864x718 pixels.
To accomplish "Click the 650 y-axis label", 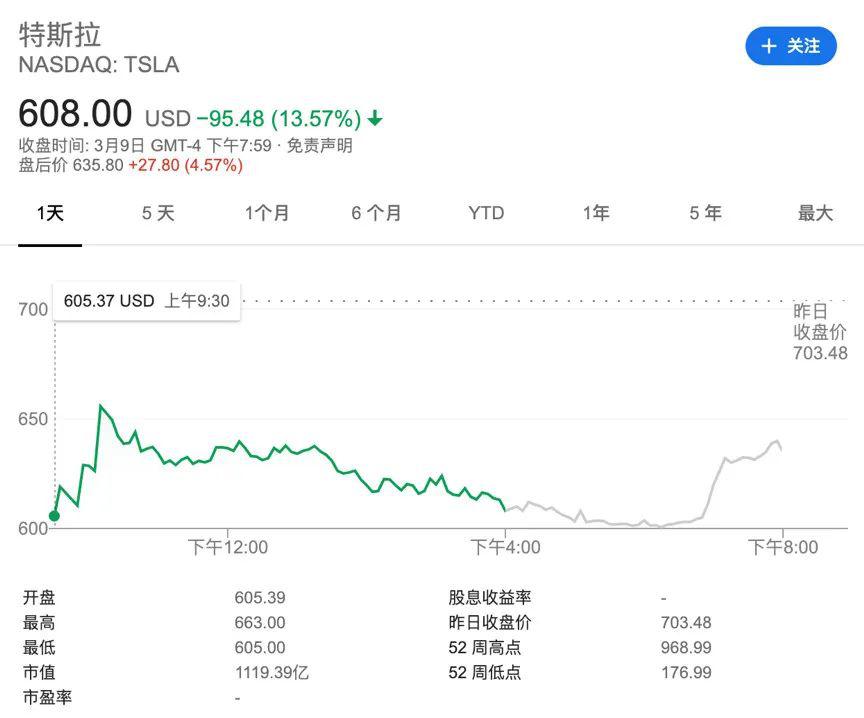I will [33, 419].
